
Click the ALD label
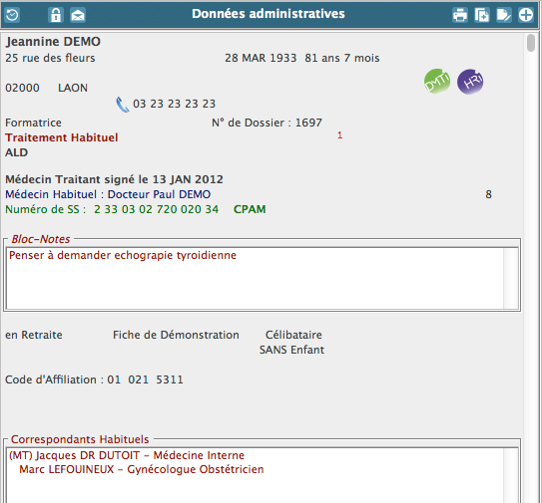[17, 152]
